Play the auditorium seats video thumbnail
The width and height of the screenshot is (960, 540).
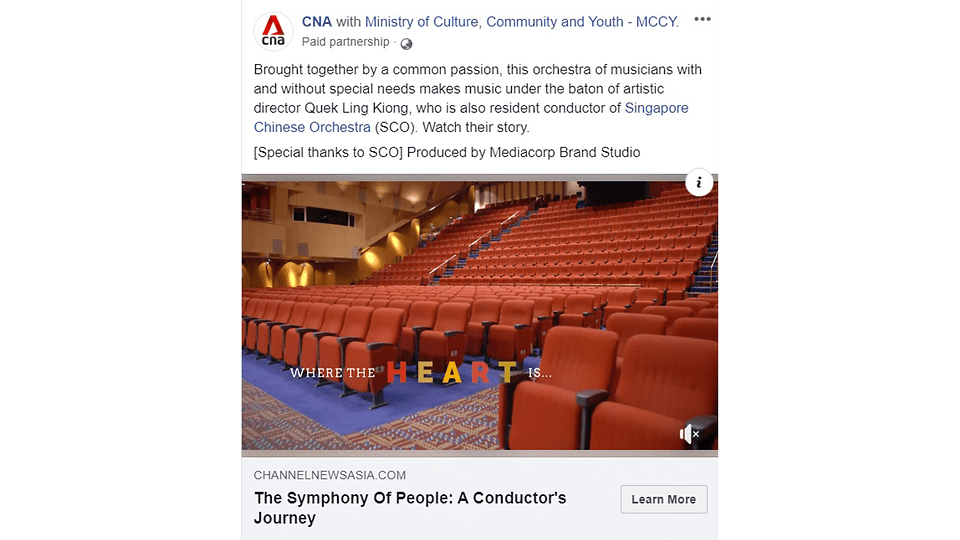click(x=479, y=315)
